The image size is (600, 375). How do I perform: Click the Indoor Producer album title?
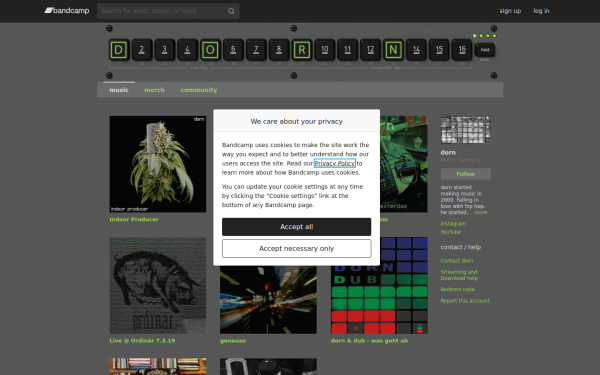tap(134, 219)
